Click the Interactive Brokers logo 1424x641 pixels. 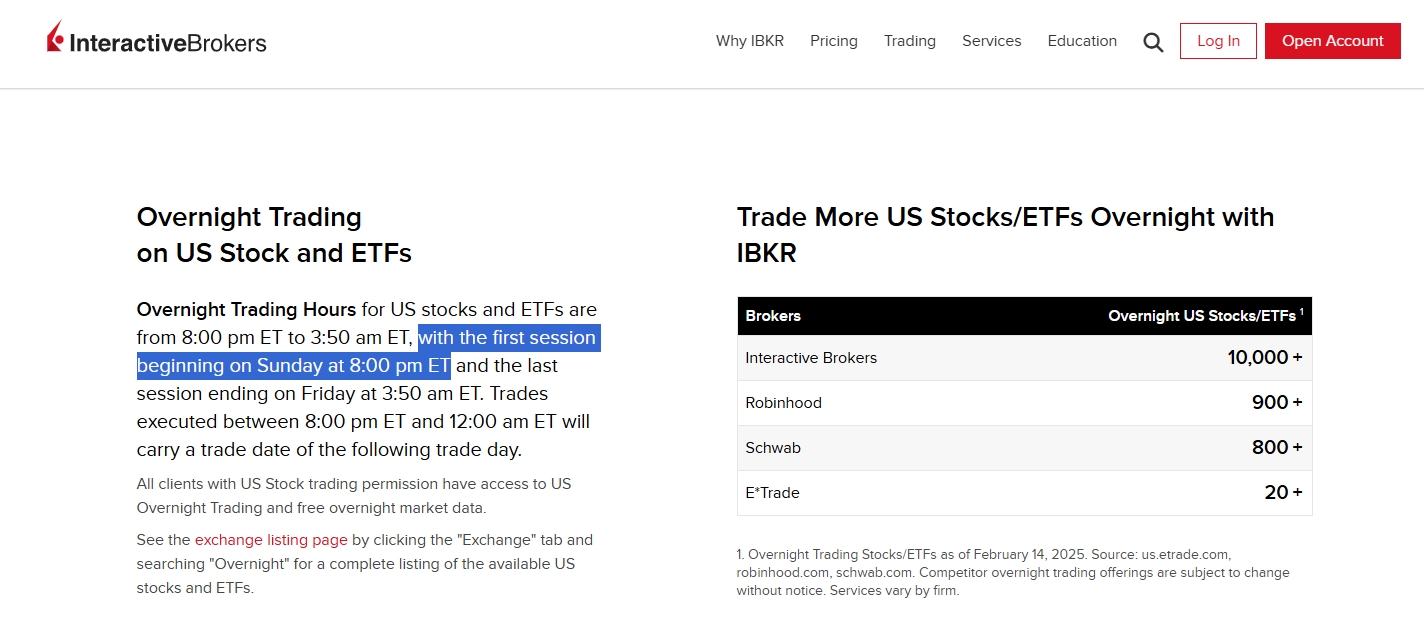[x=157, y=41]
